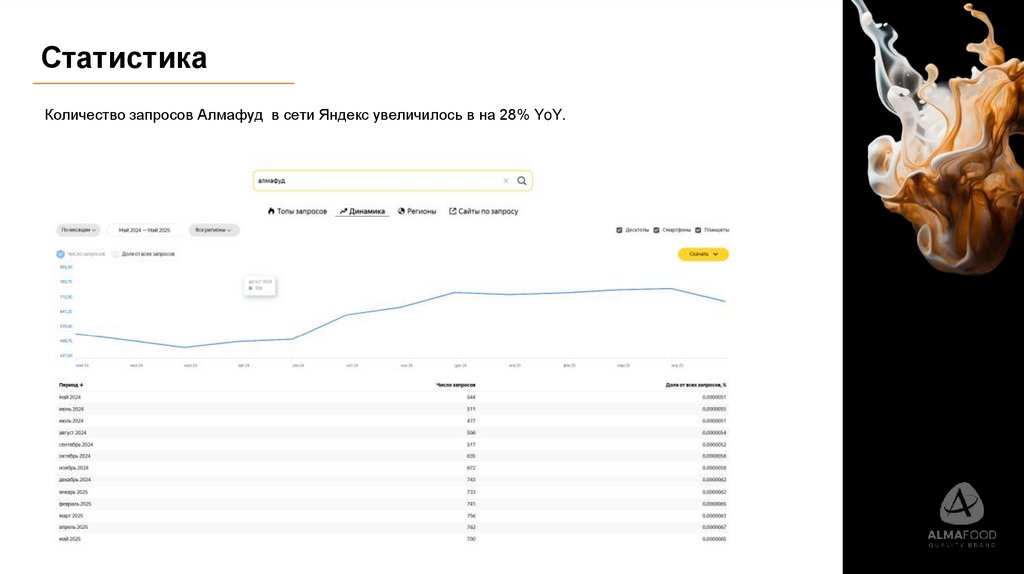The width and height of the screenshot is (1024, 574).
Task: Select the январь 2025 row label
Action: 73,492
